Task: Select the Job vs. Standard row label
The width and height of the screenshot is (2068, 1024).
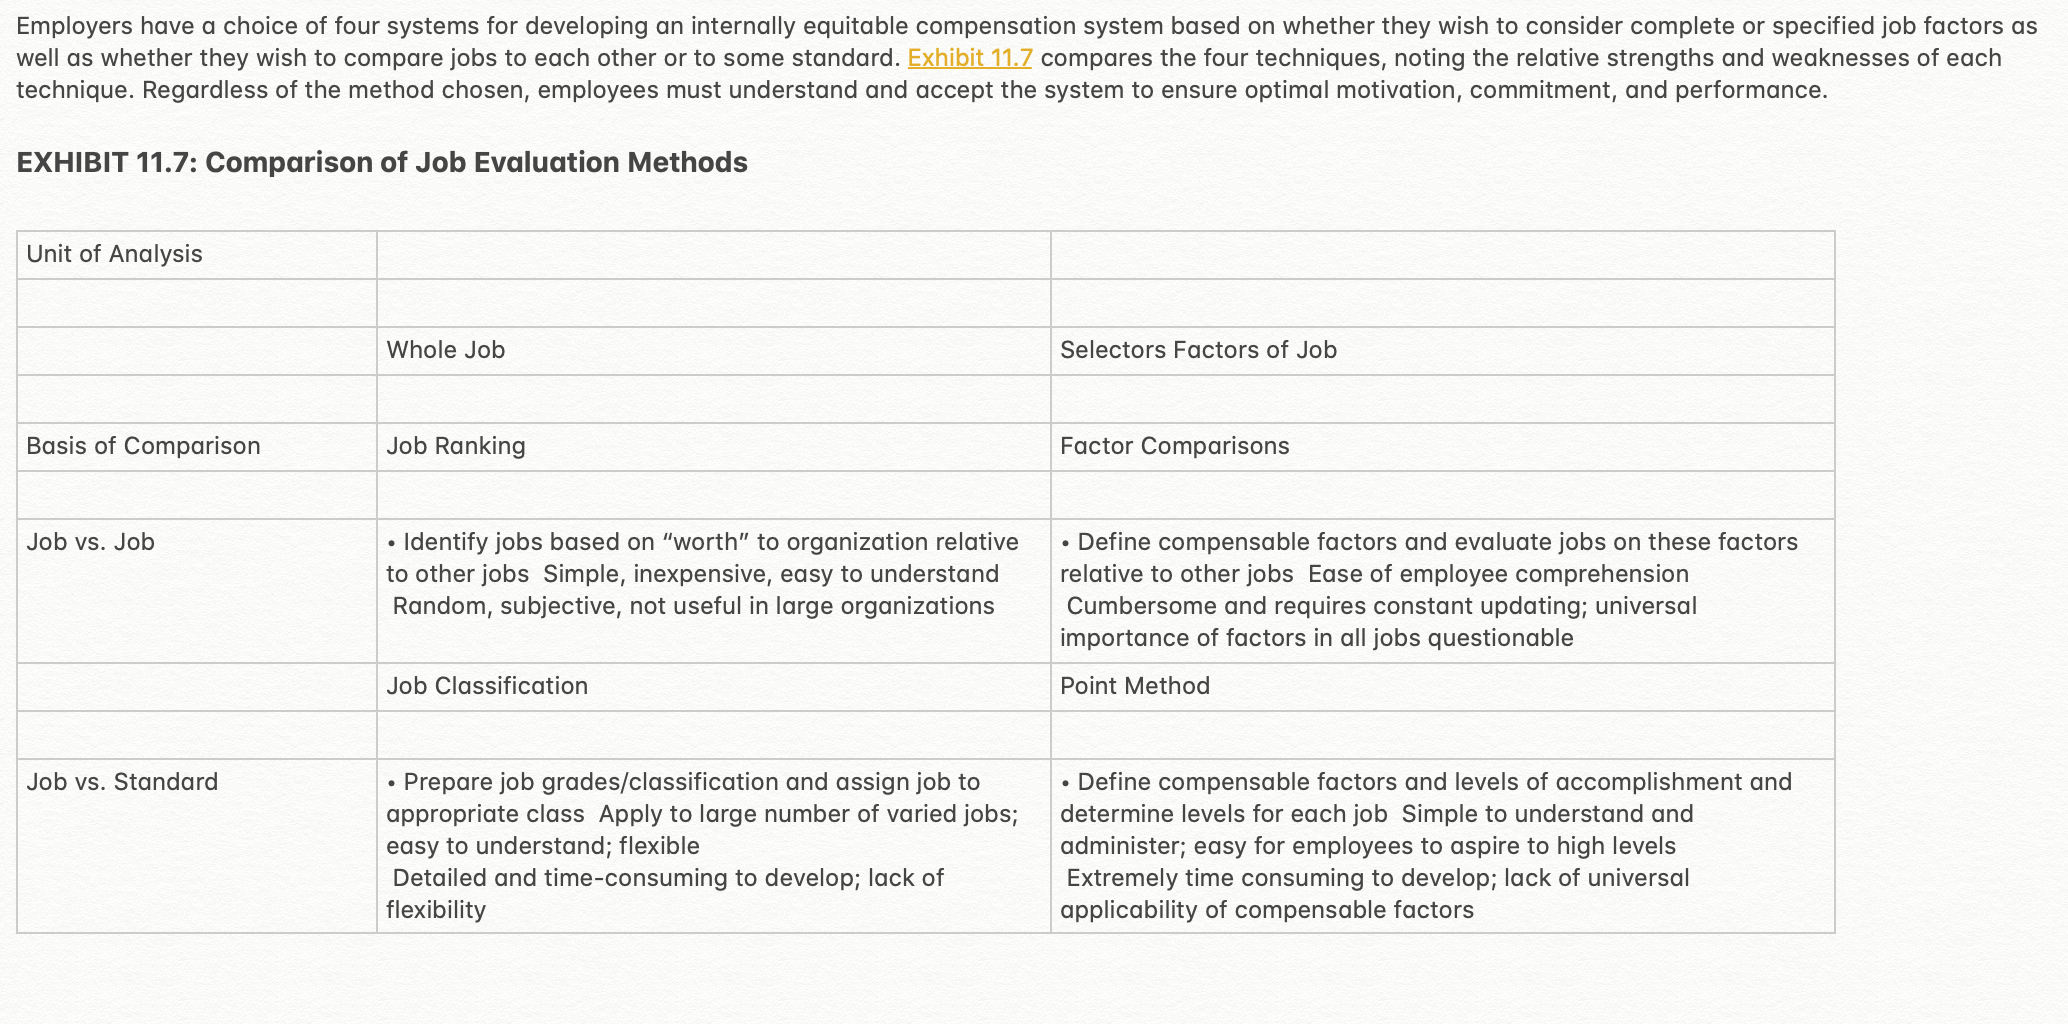Action: tap(197, 846)
